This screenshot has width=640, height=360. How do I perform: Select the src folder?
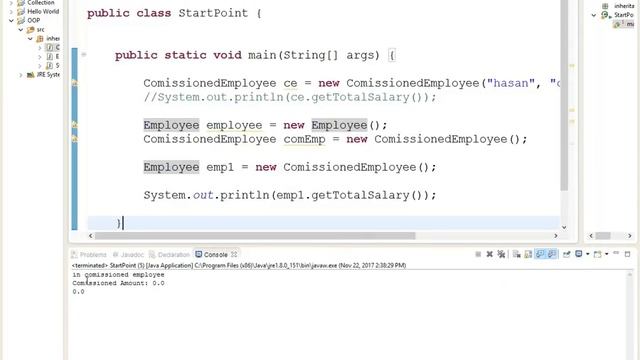point(36,30)
